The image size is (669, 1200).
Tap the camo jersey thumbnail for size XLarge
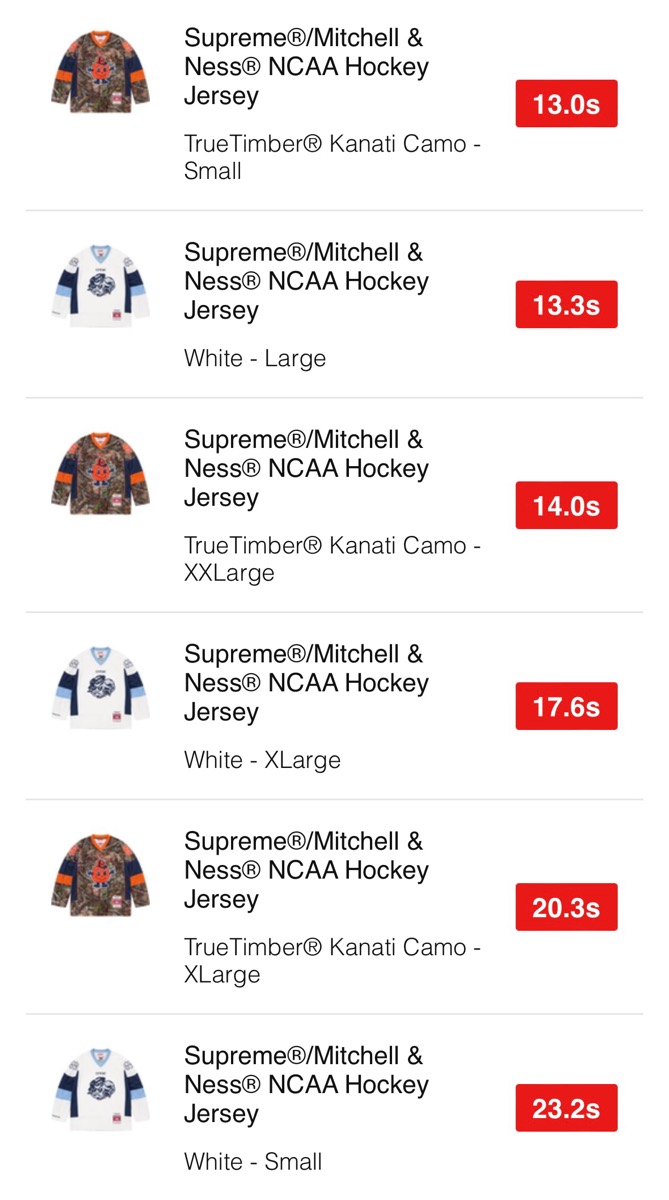(x=100, y=874)
